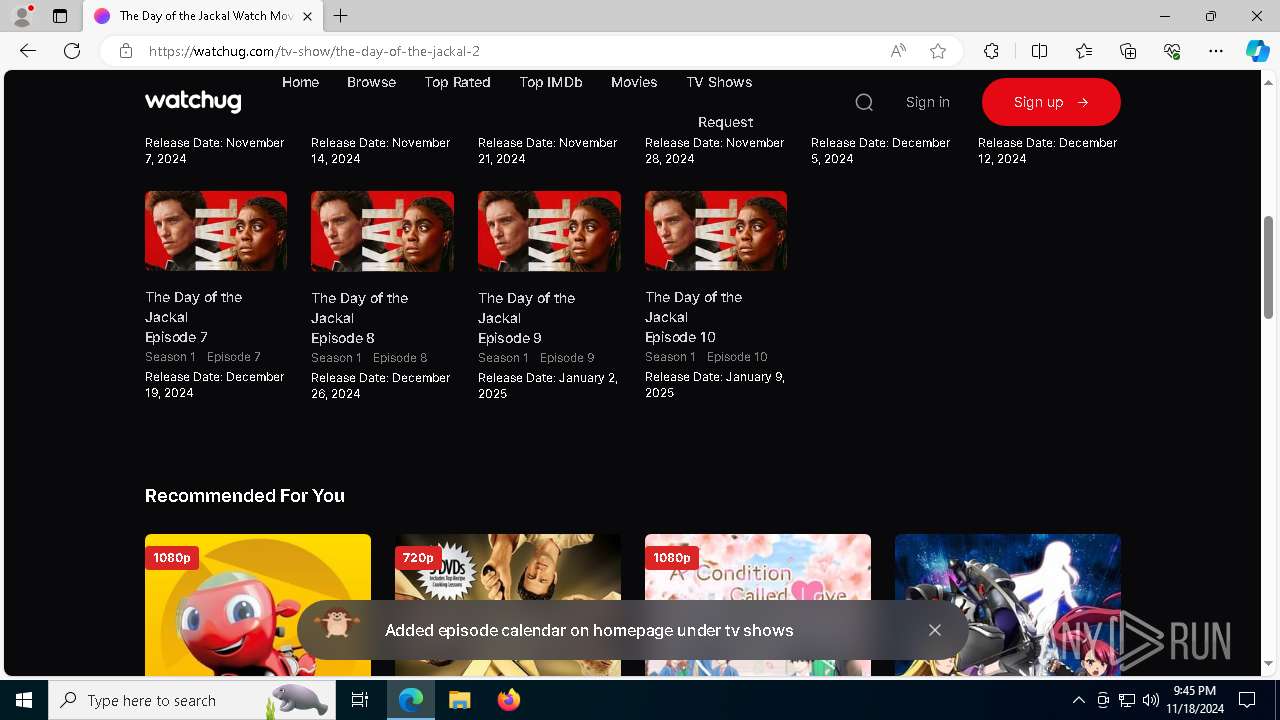This screenshot has width=1280, height=720.
Task: Open volume control in the tray
Action: pyautogui.click(x=1150, y=700)
